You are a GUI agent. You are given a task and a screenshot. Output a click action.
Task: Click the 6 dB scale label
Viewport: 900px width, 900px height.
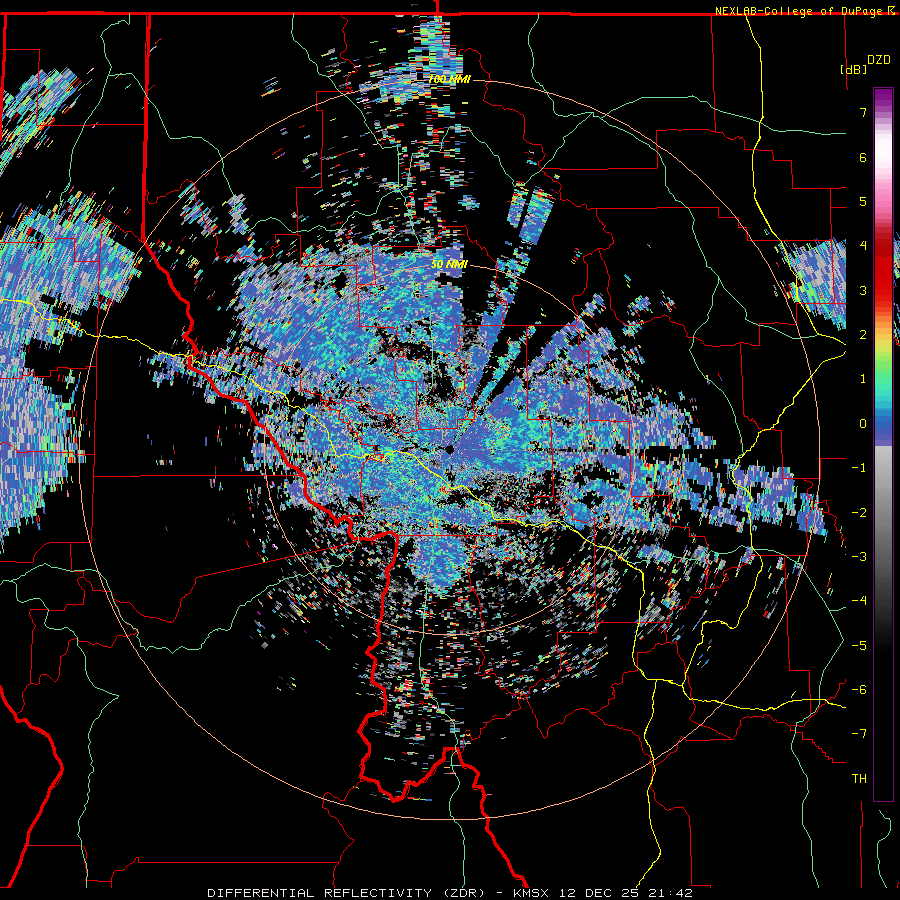click(863, 157)
